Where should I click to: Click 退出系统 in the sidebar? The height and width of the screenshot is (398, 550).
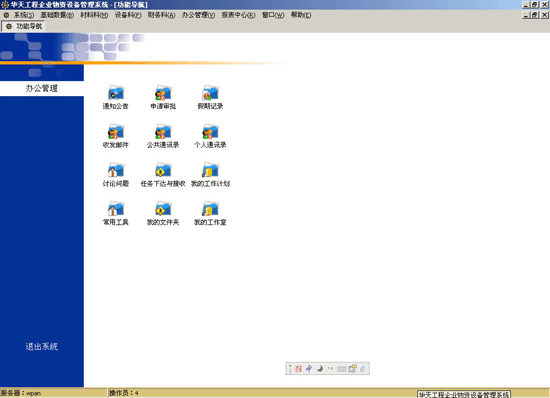[x=42, y=346]
